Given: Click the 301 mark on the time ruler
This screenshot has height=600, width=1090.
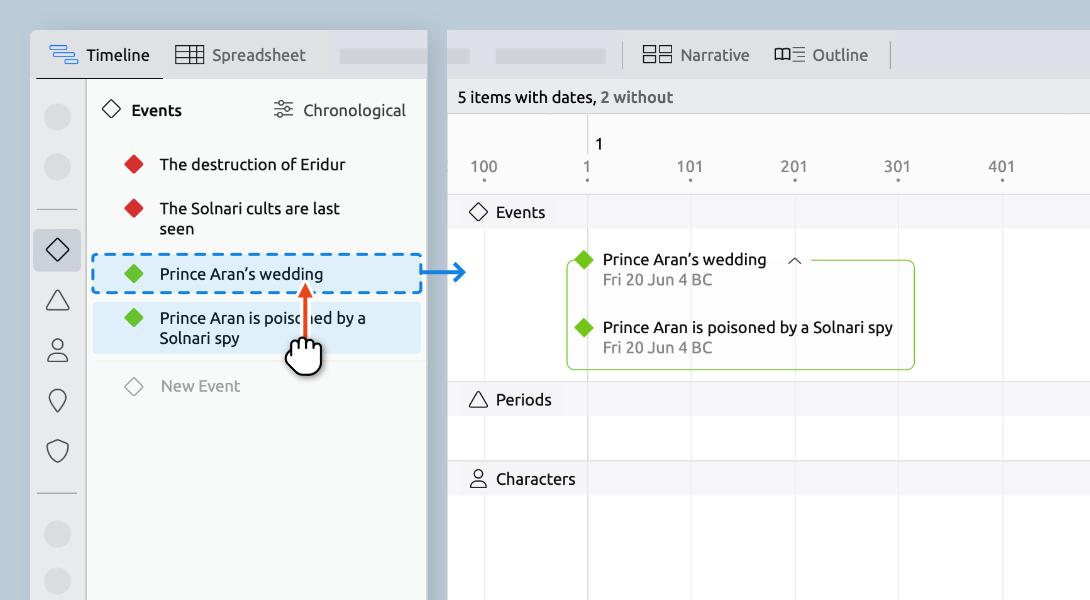Looking at the screenshot, I should 897,167.
